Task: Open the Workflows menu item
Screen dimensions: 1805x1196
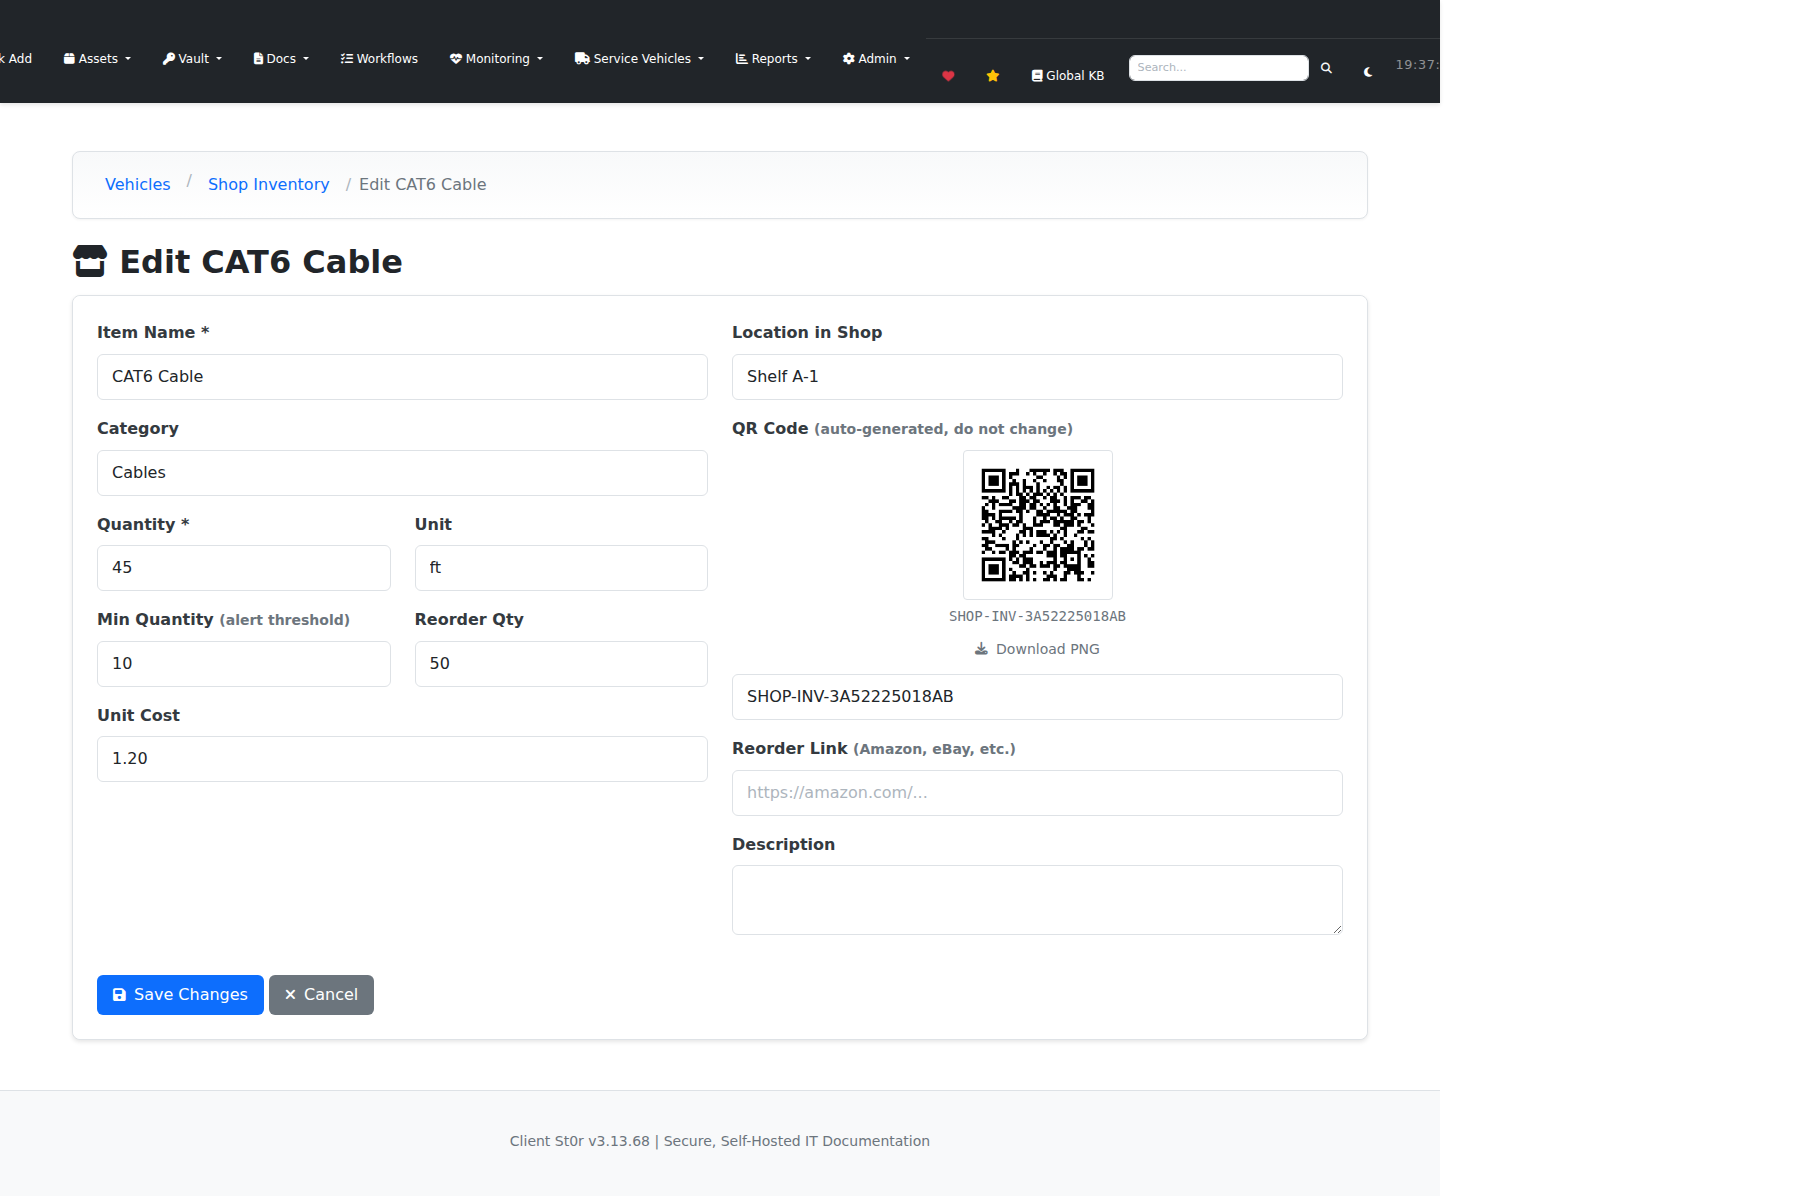Action: [379, 59]
